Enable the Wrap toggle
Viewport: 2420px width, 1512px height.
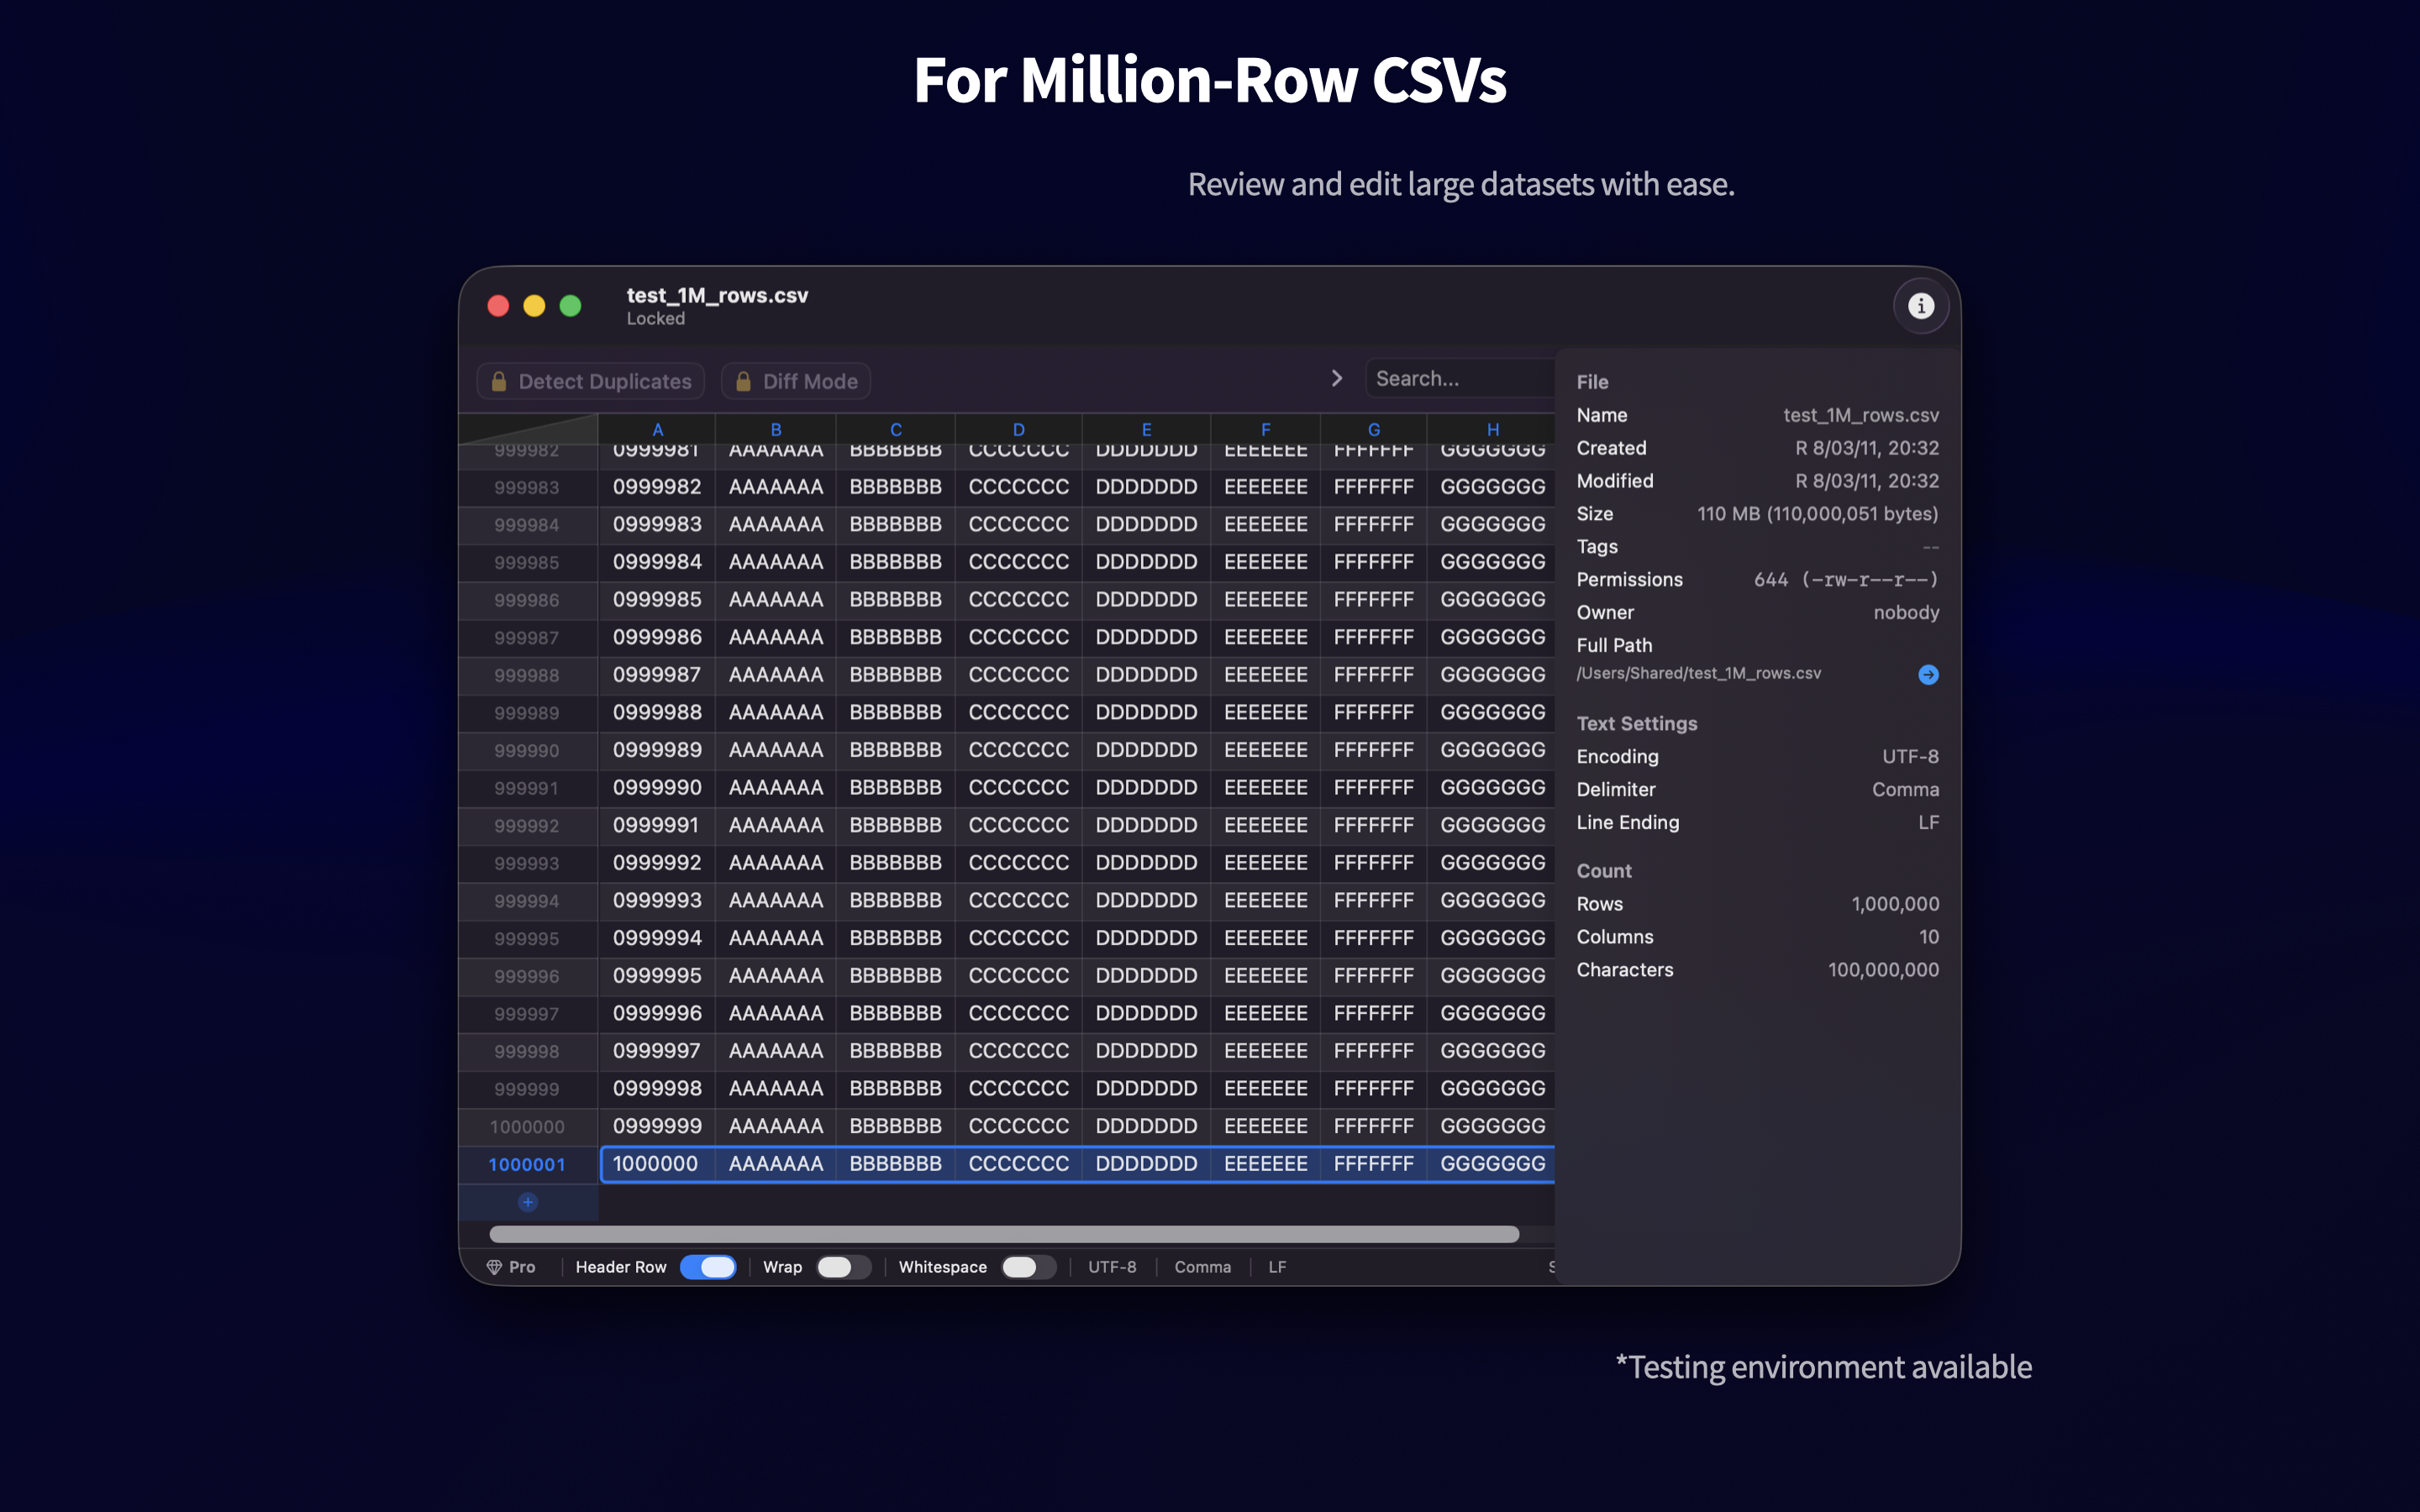coord(843,1266)
